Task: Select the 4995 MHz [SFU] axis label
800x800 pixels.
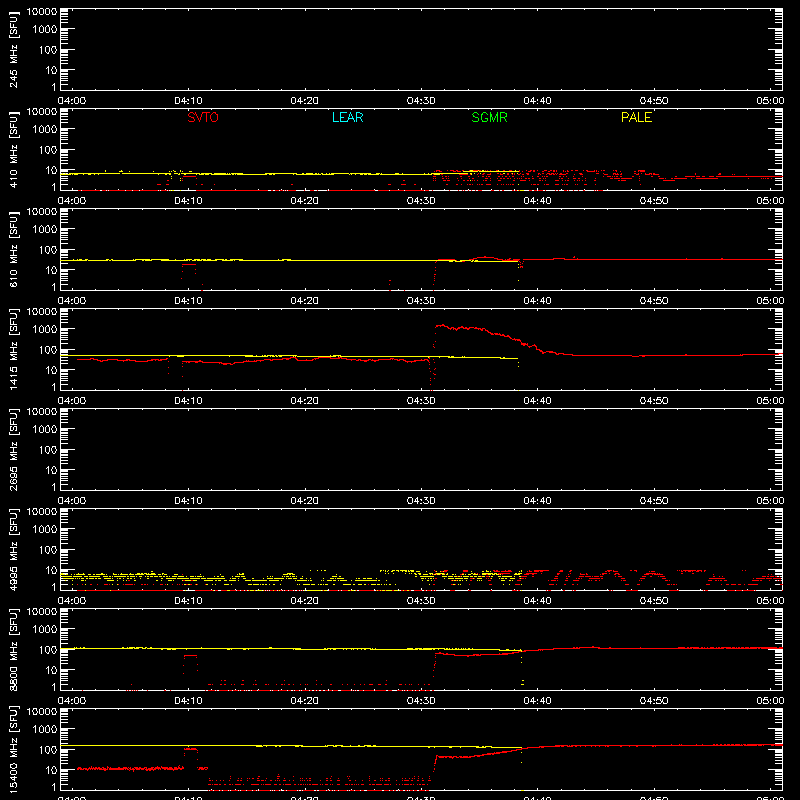Action: click(x=13, y=549)
